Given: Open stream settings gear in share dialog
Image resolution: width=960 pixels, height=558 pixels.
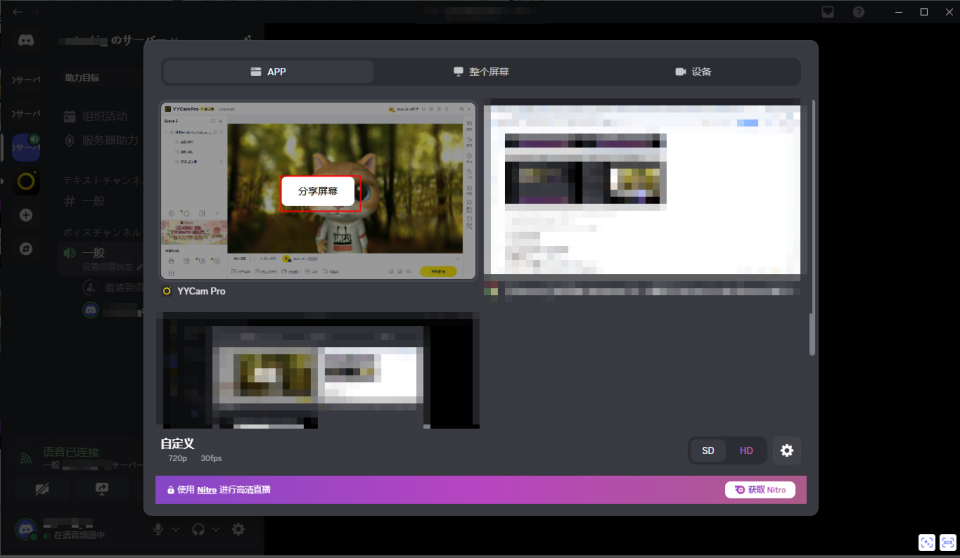Looking at the screenshot, I should (x=787, y=451).
